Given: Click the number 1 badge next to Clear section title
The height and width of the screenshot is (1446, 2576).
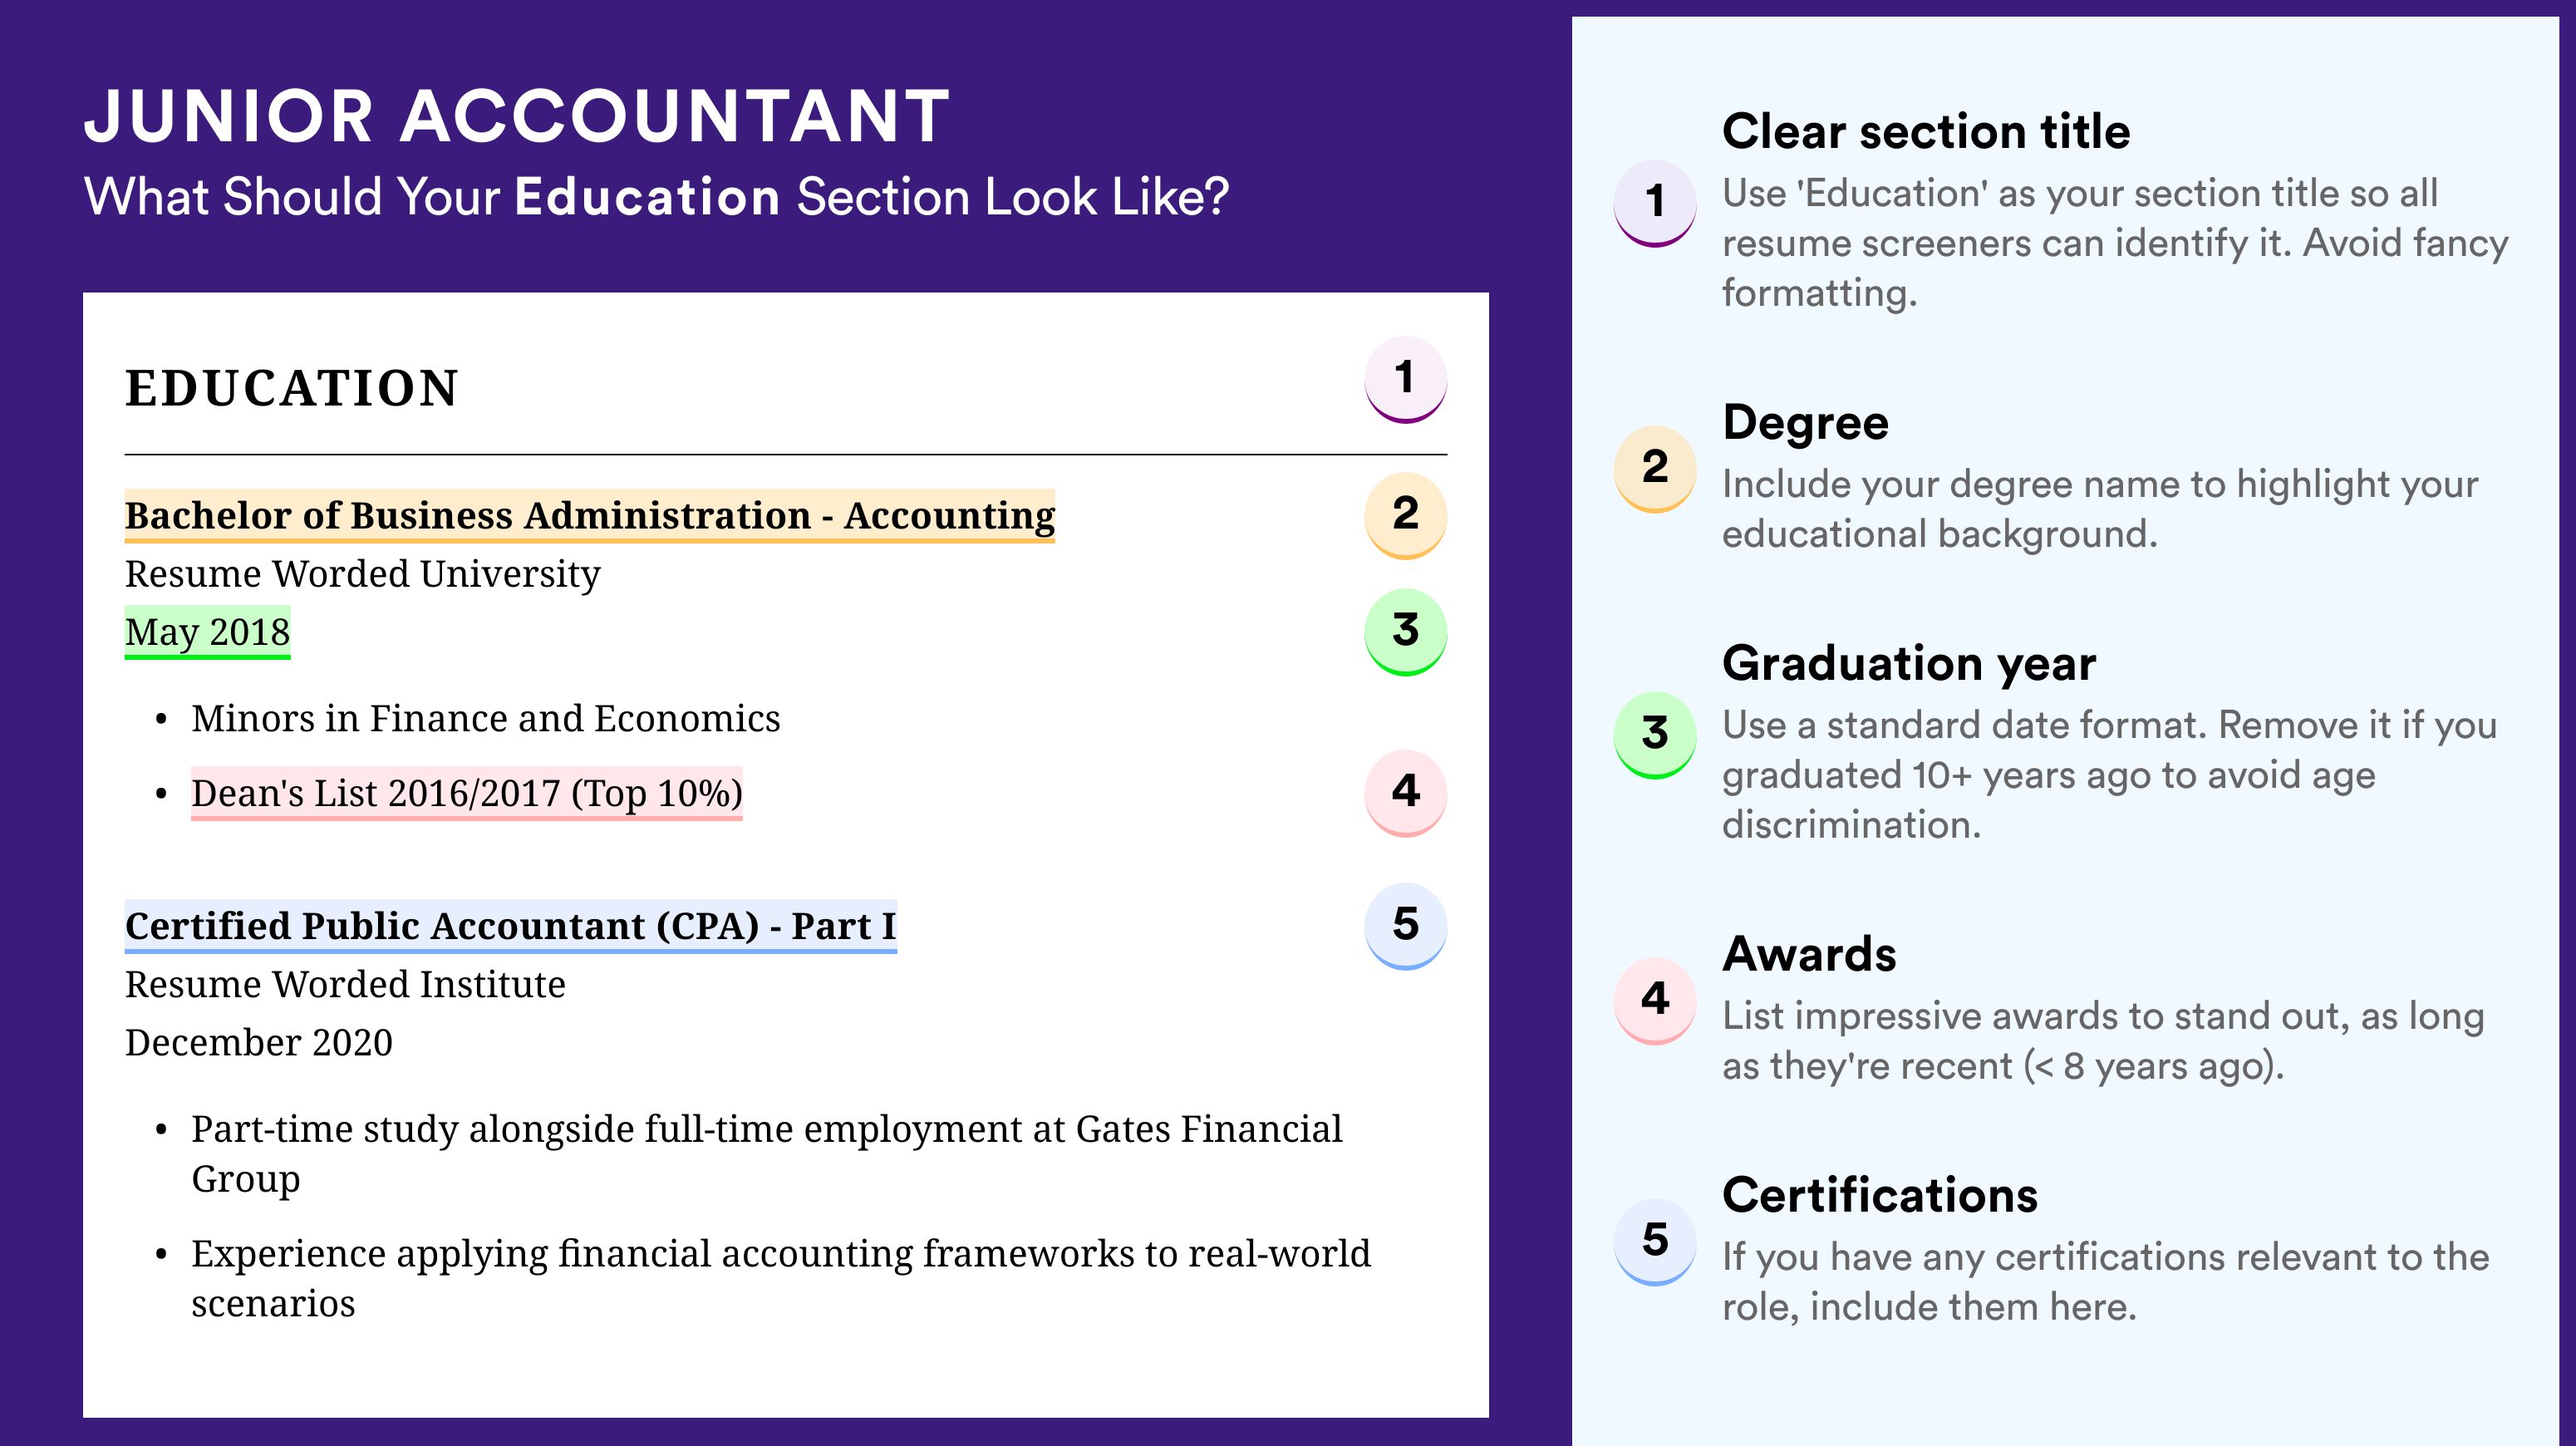Looking at the screenshot, I should pos(1655,203).
